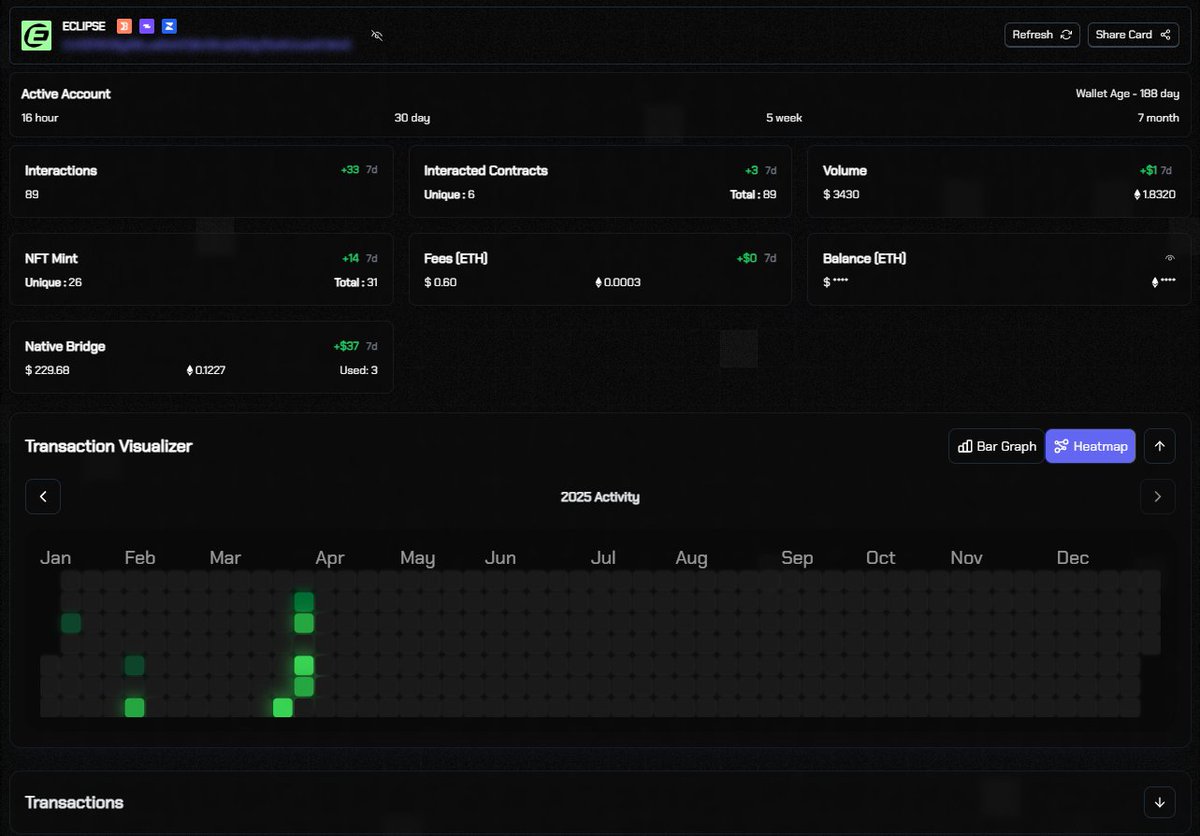Screen dimensions: 1200x836
Task: Click the Jan month label
Action: click(55, 557)
